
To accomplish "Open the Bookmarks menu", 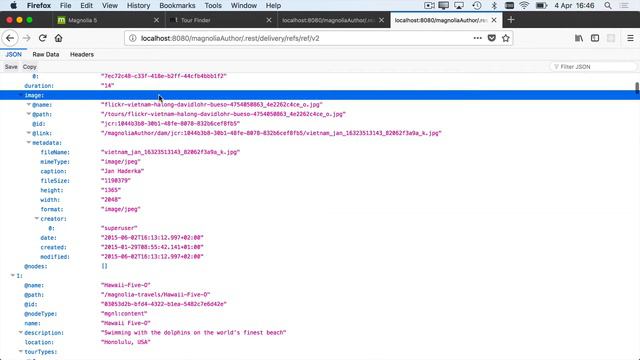I will coord(177,5).
